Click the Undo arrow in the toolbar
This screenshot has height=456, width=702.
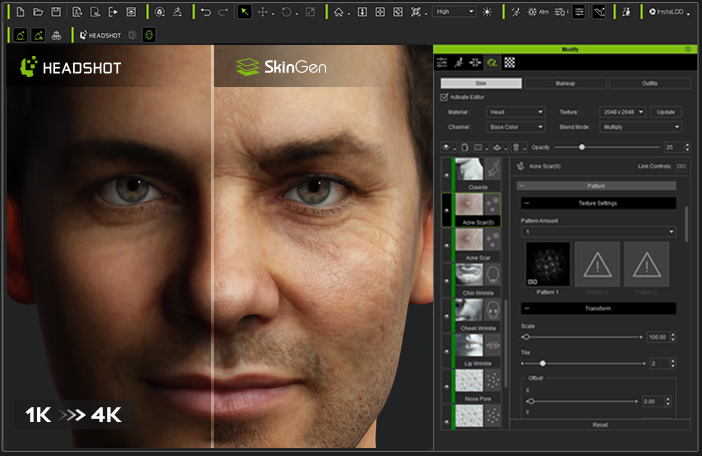(x=205, y=12)
